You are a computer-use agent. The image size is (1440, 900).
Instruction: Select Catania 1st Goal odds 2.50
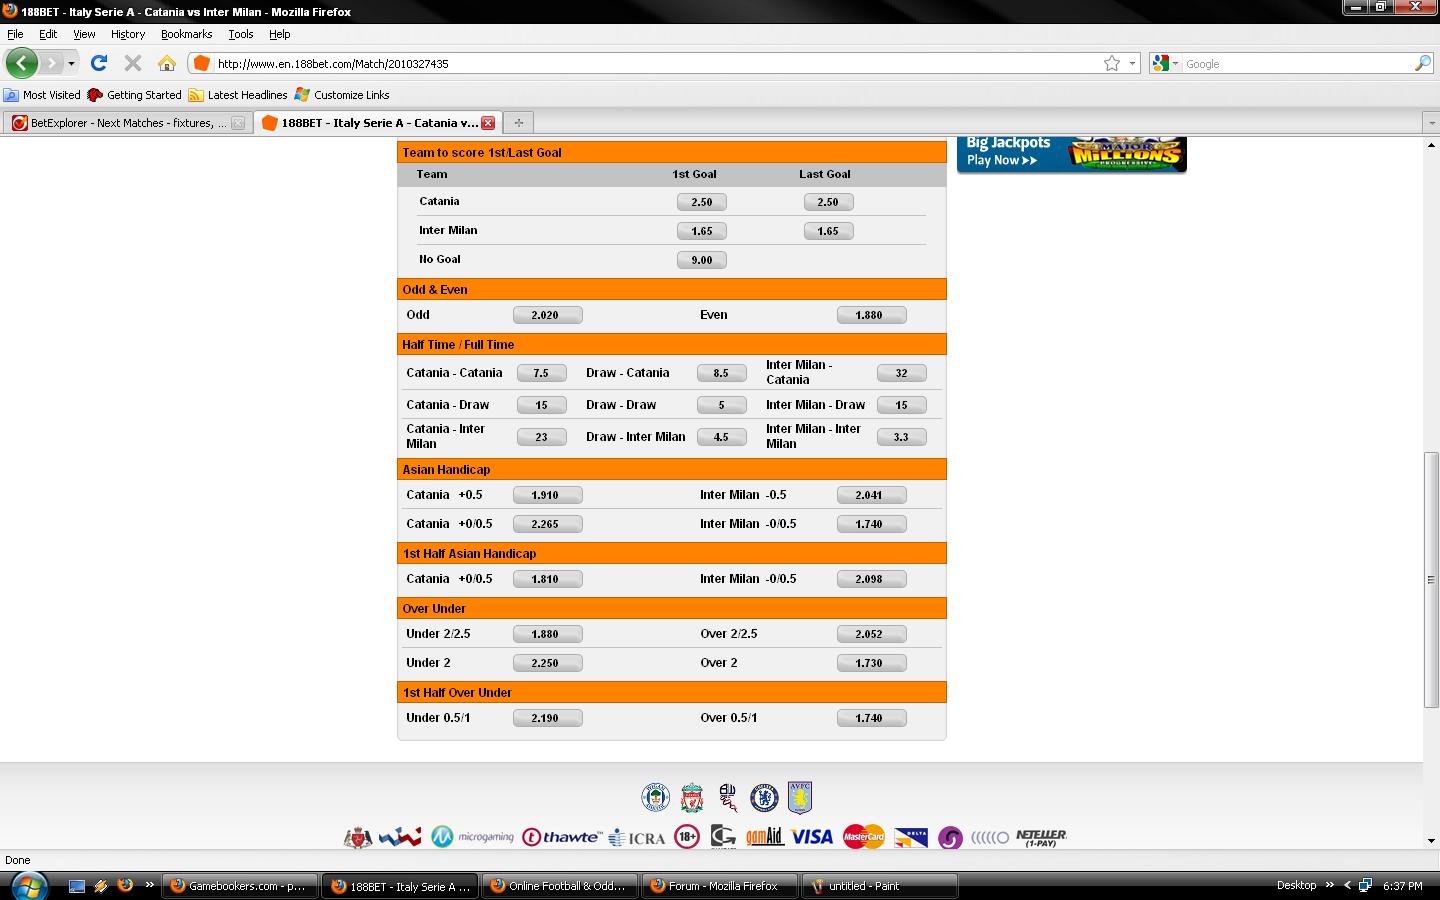click(x=702, y=202)
